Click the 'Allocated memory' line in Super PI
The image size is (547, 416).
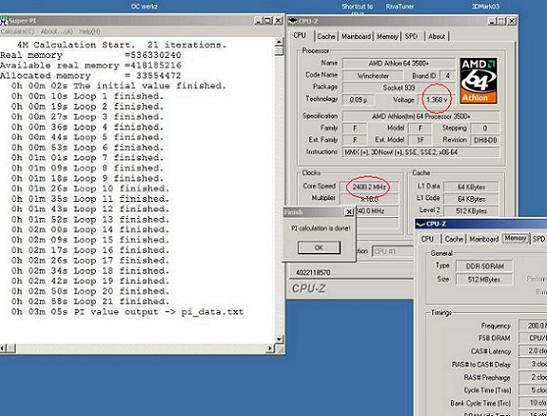(90, 76)
